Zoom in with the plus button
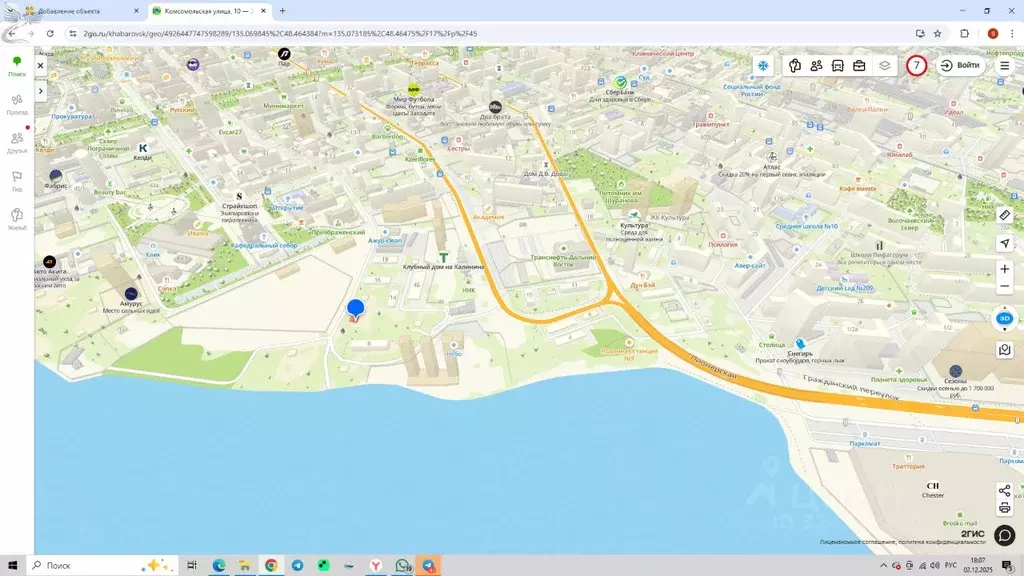The width and height of the screenshot is (1024, 576). pos(1005,269)
